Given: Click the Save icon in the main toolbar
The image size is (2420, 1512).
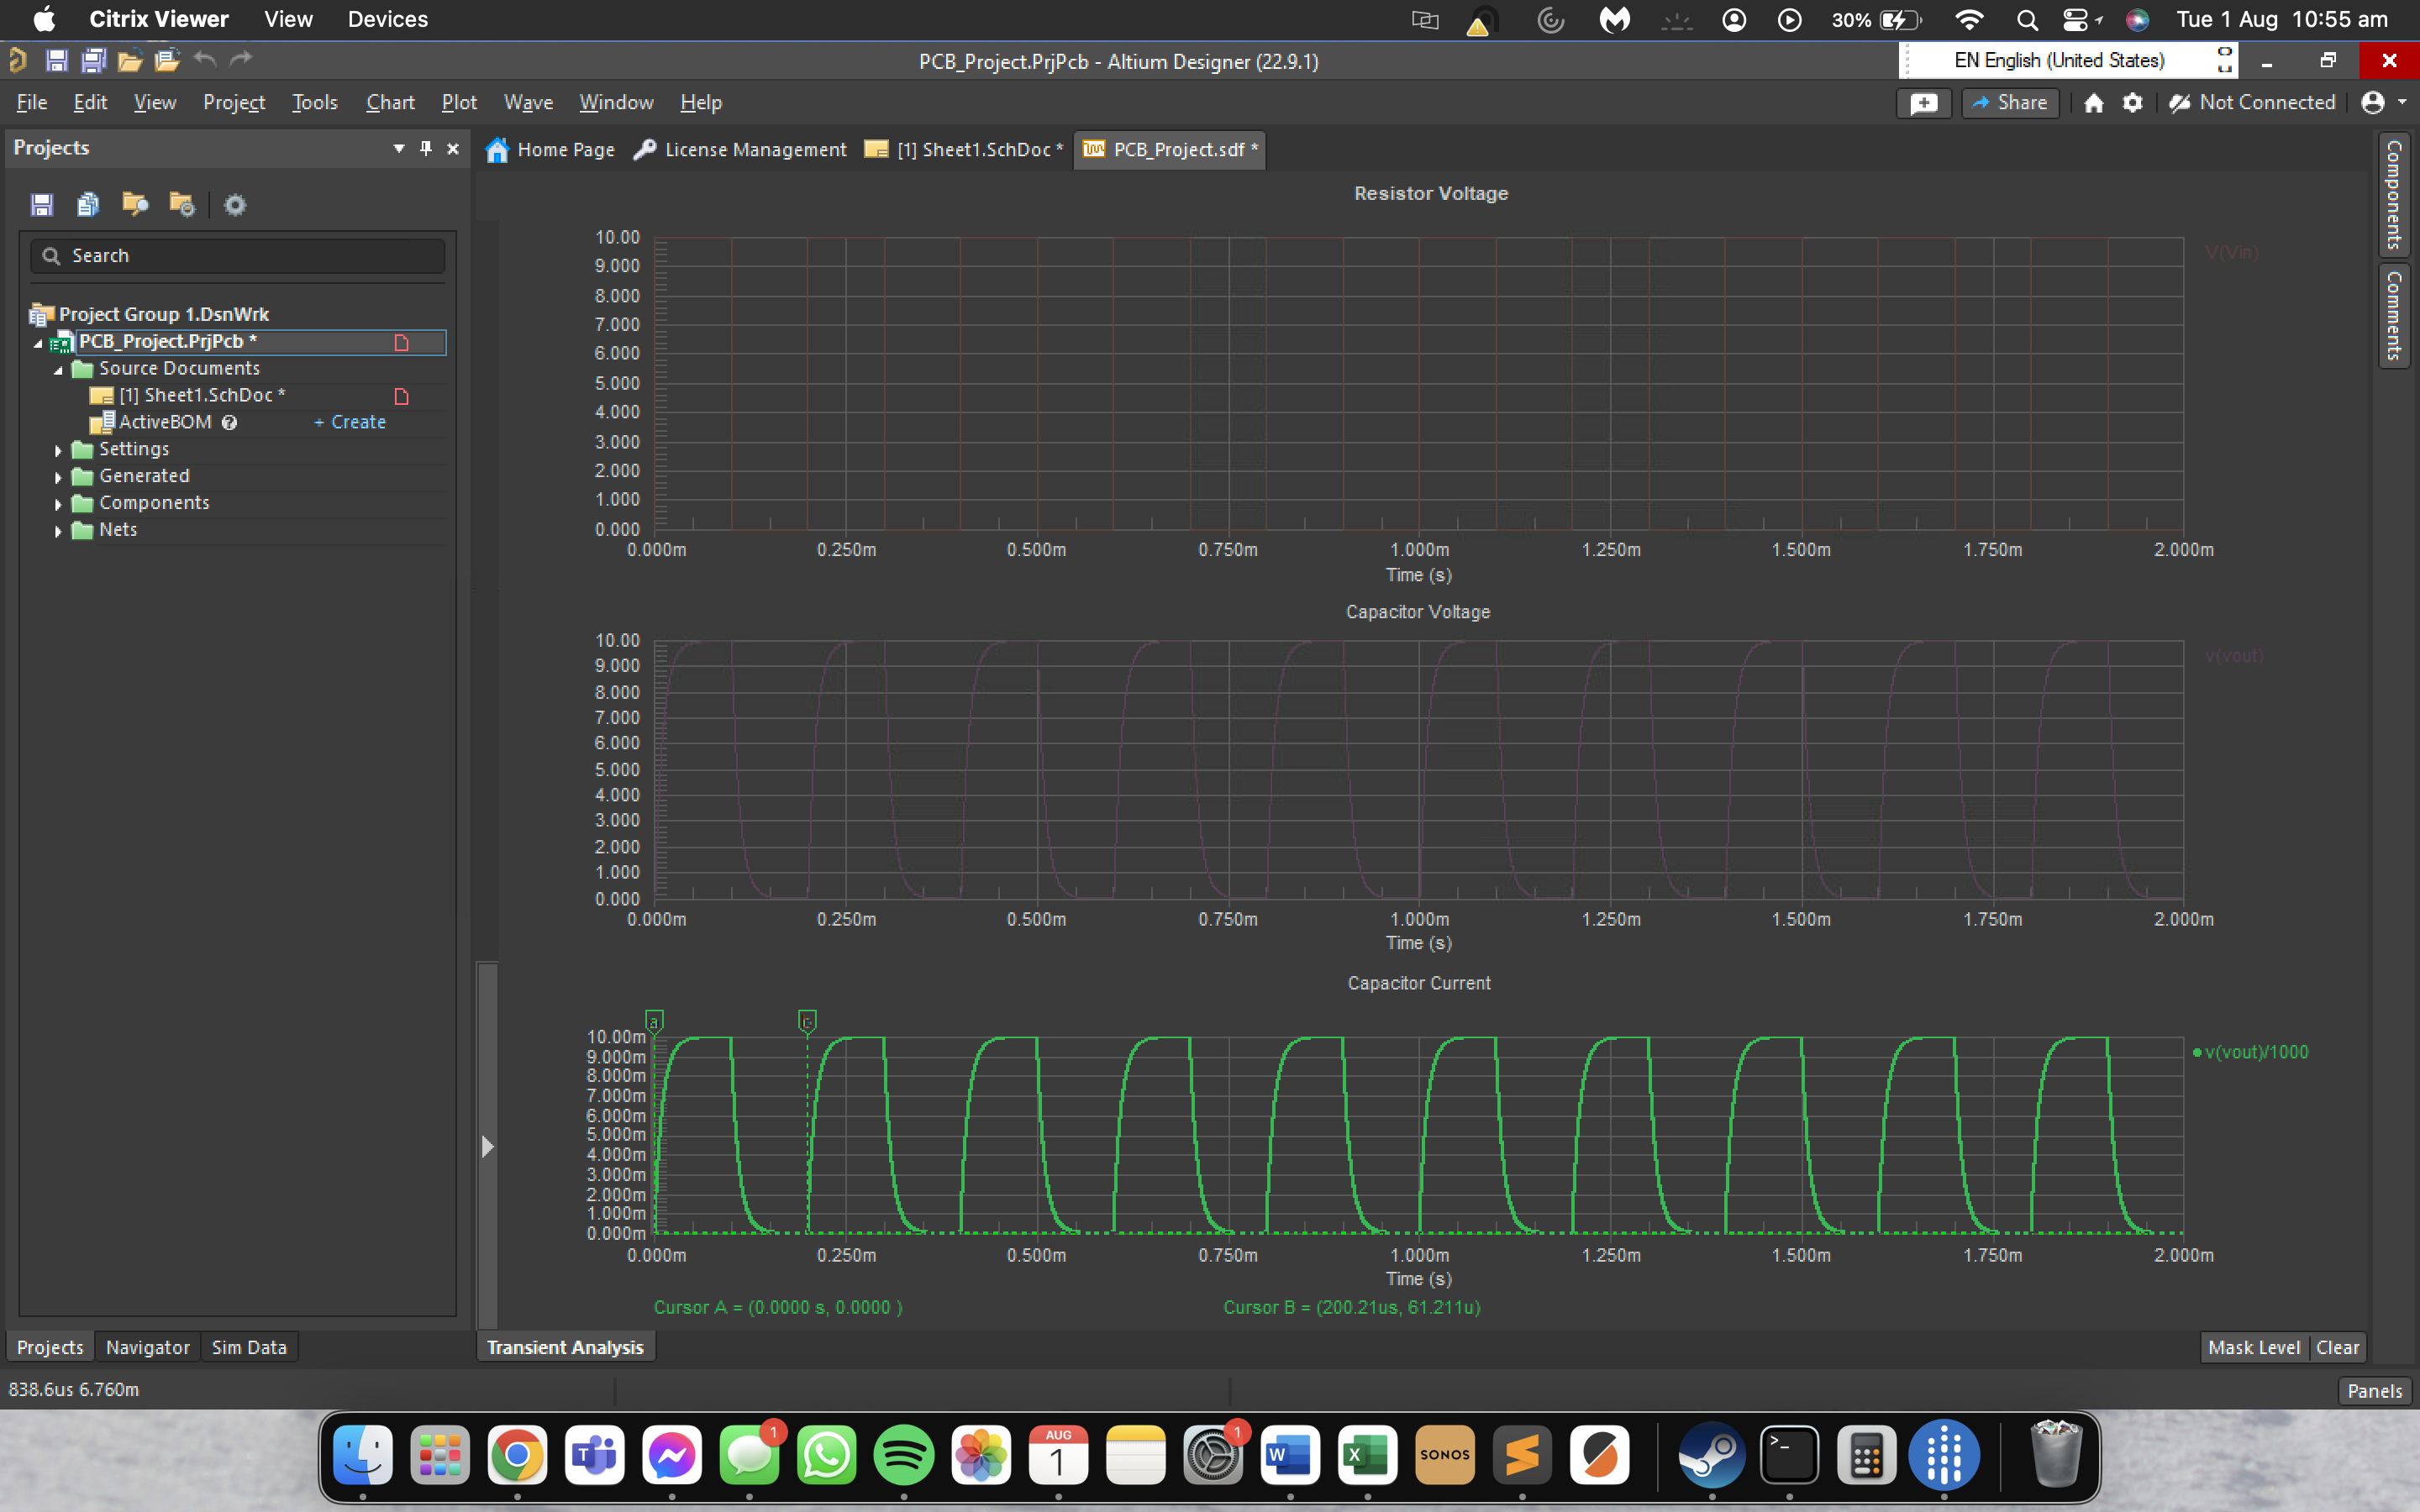Looking at the screenshot, I should 57,60.
